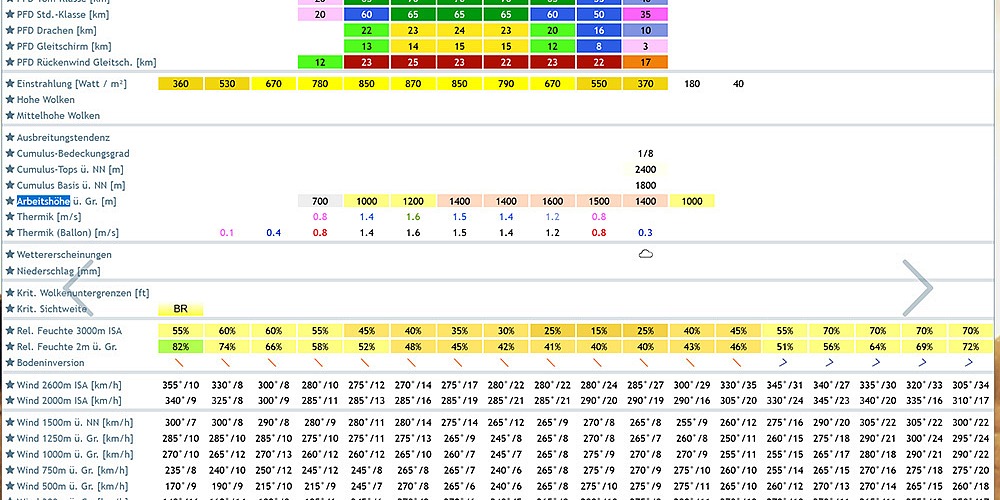Click the Wettererscheinungen row star

click(x=10, y=254)
